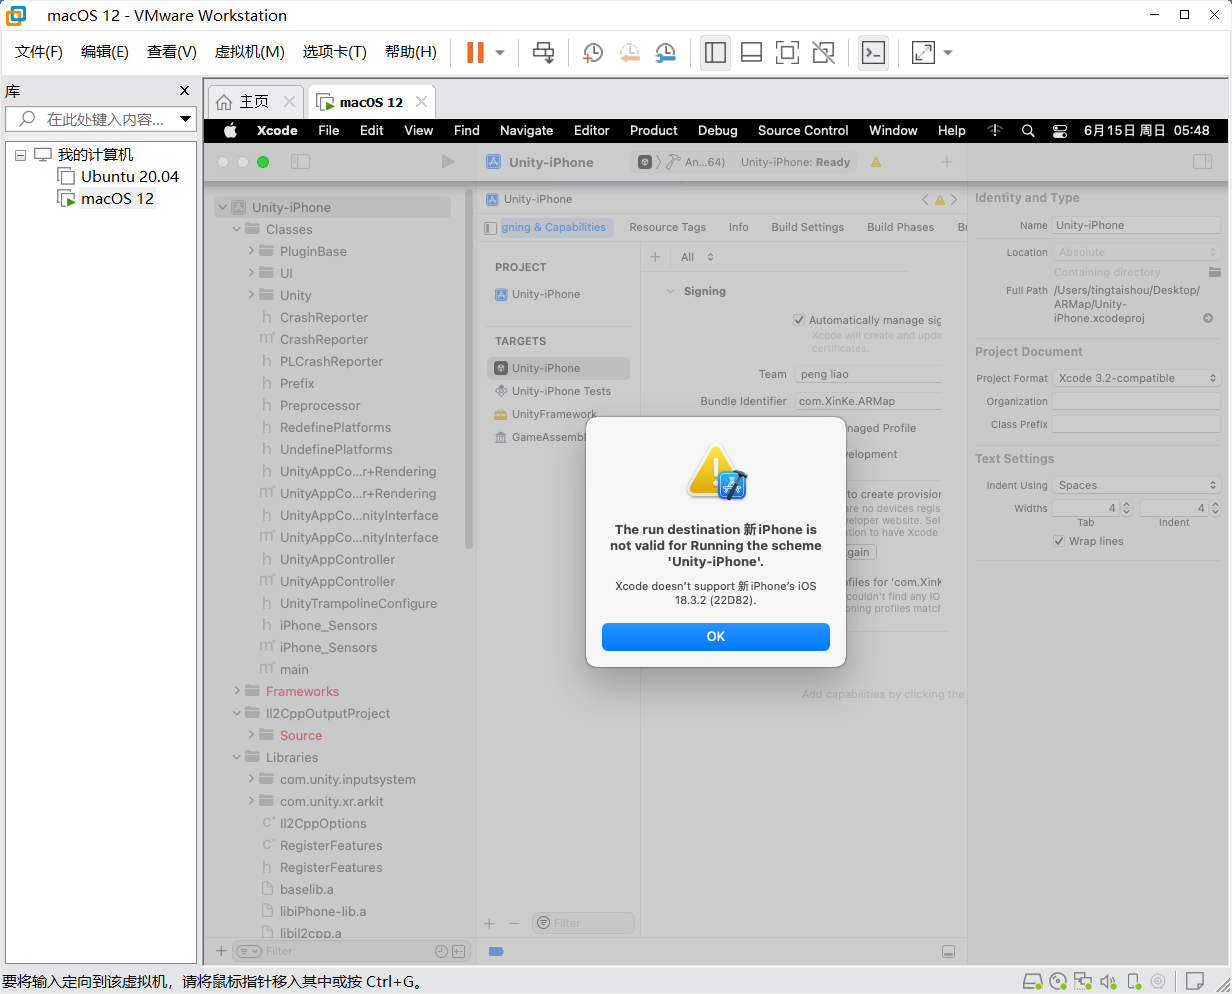
Task: Select the main source file
Action: [x=294, y=670]
